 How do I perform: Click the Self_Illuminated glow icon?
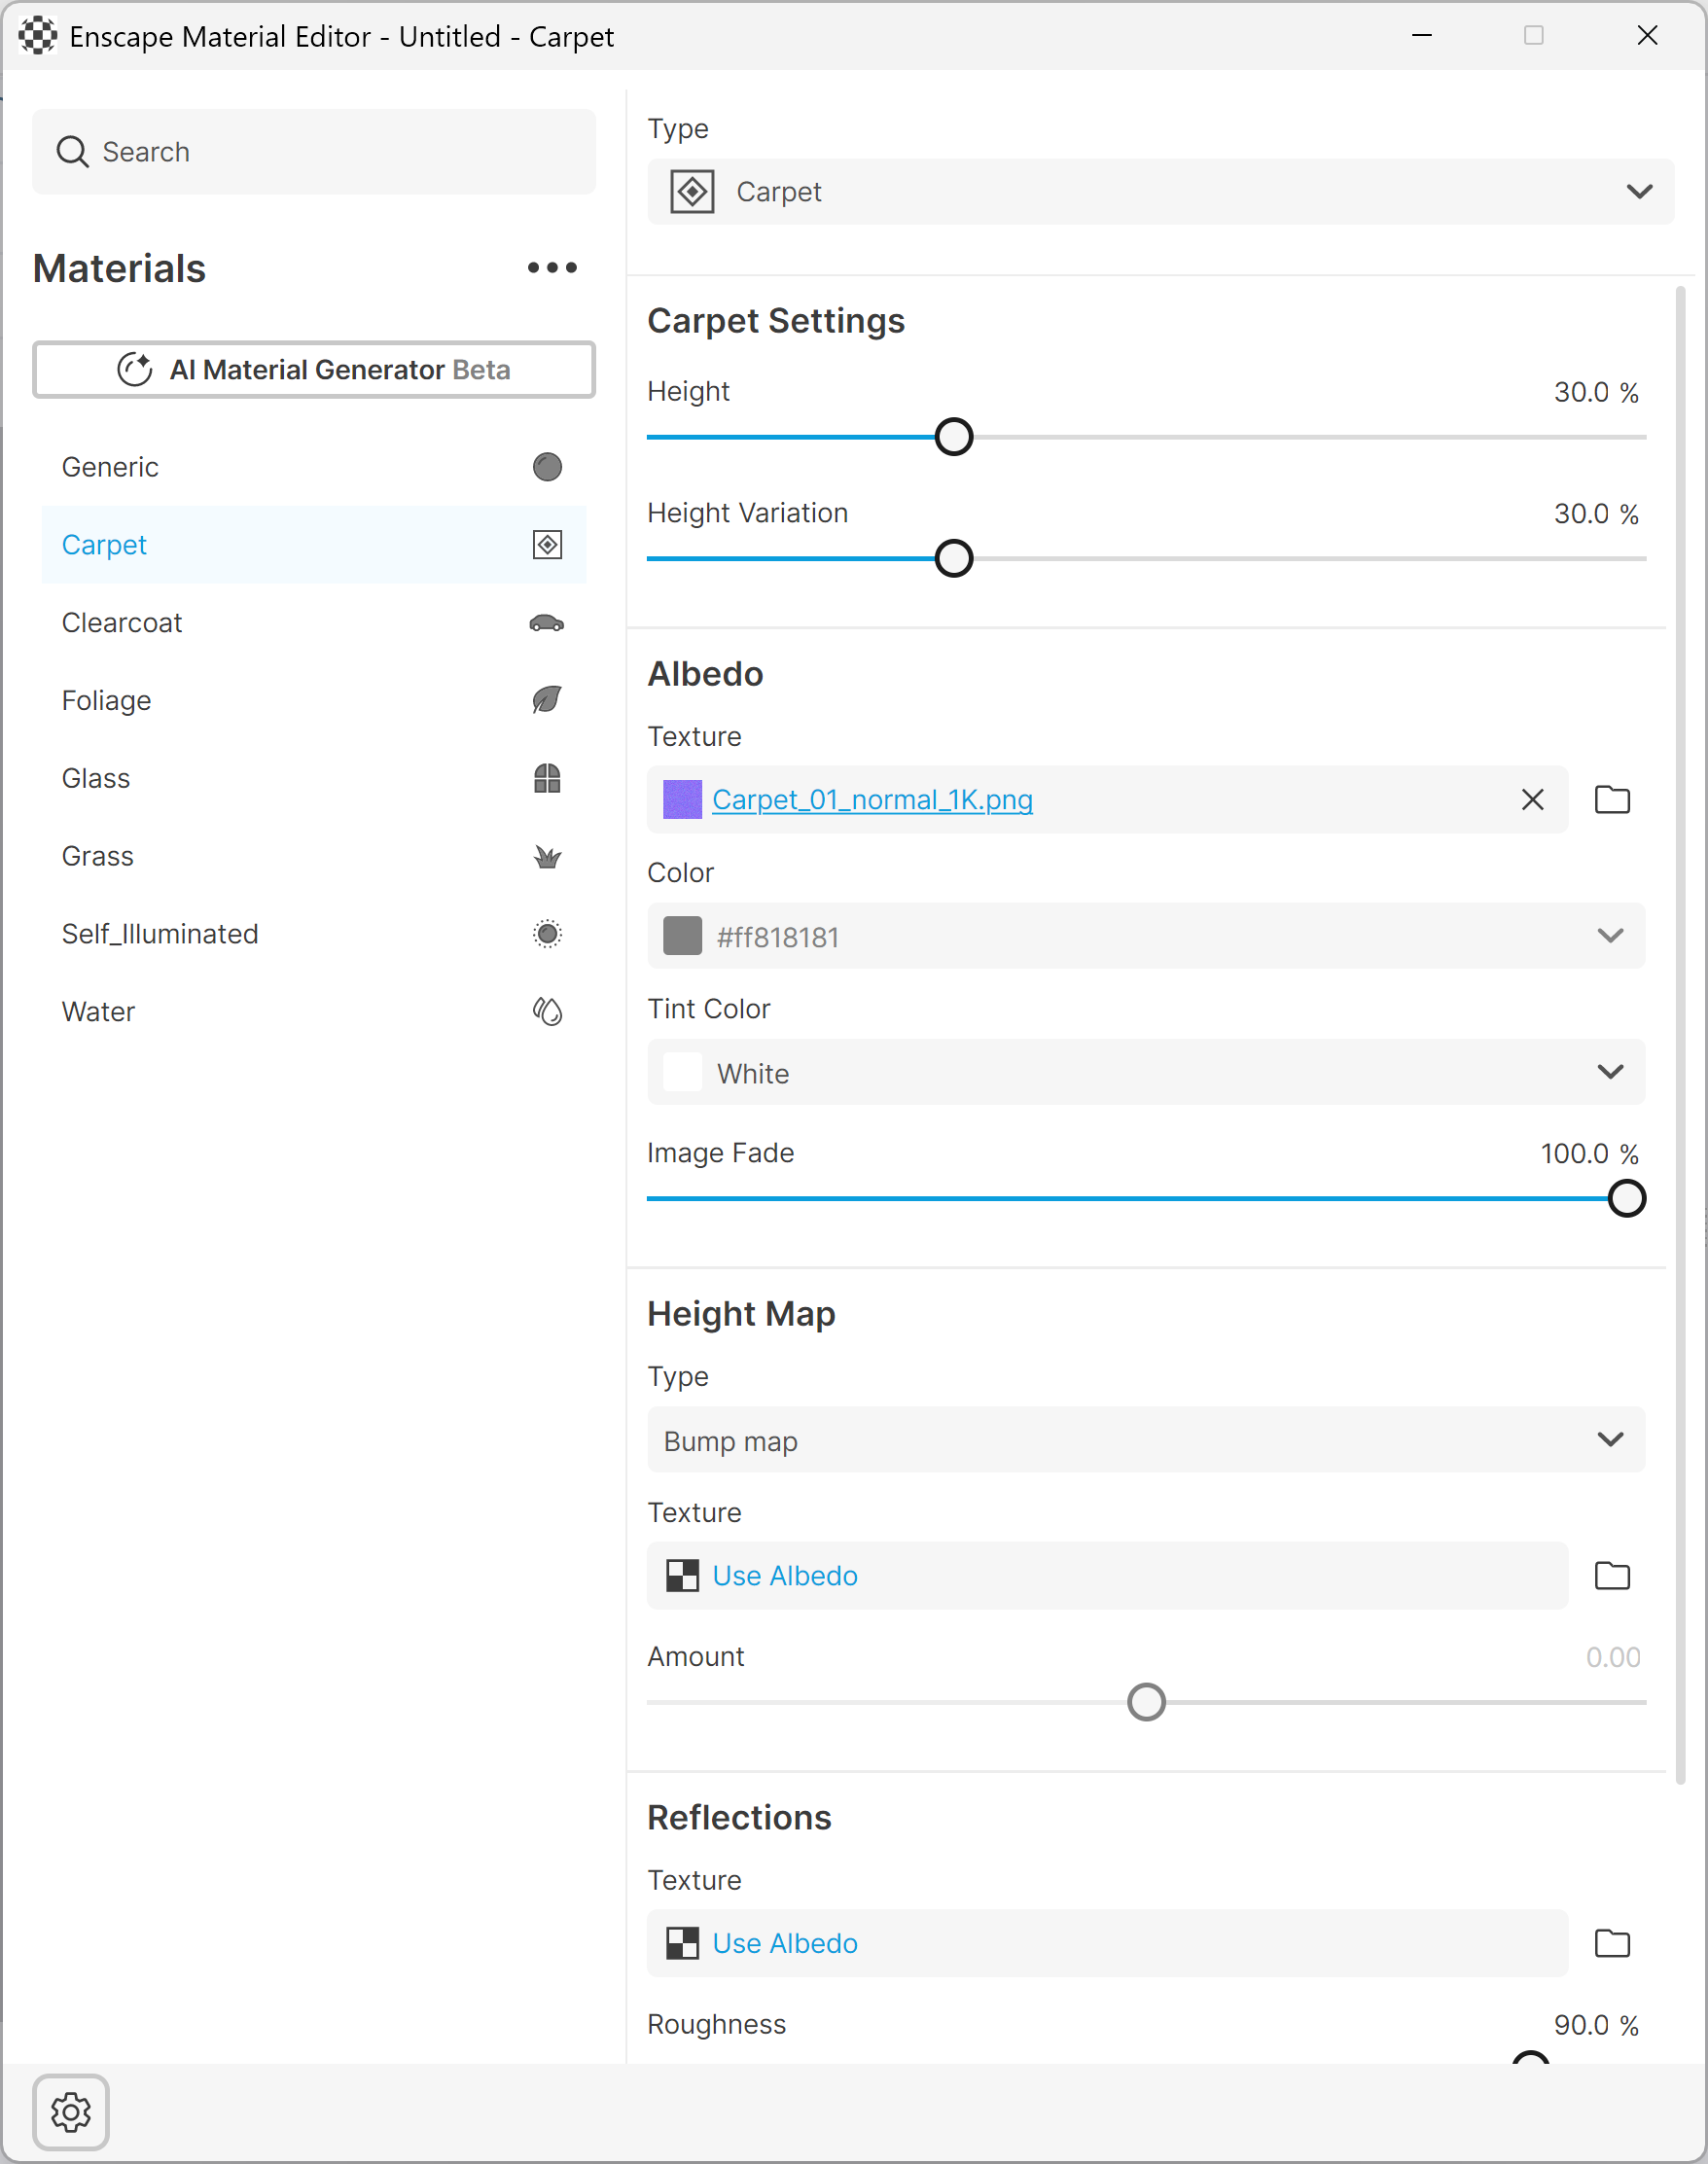[547, 934]
